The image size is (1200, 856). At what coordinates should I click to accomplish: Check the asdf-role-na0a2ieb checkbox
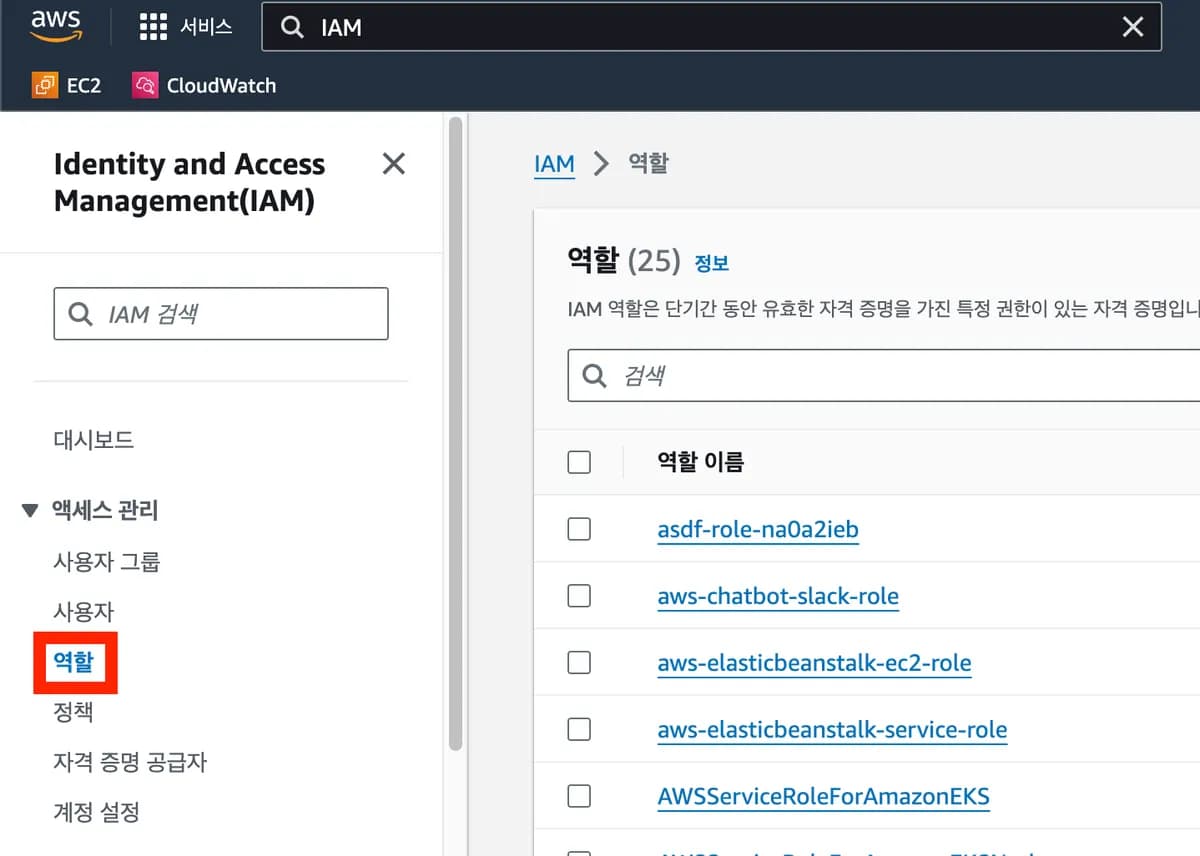pyautogui.click(x=579, y=529)
